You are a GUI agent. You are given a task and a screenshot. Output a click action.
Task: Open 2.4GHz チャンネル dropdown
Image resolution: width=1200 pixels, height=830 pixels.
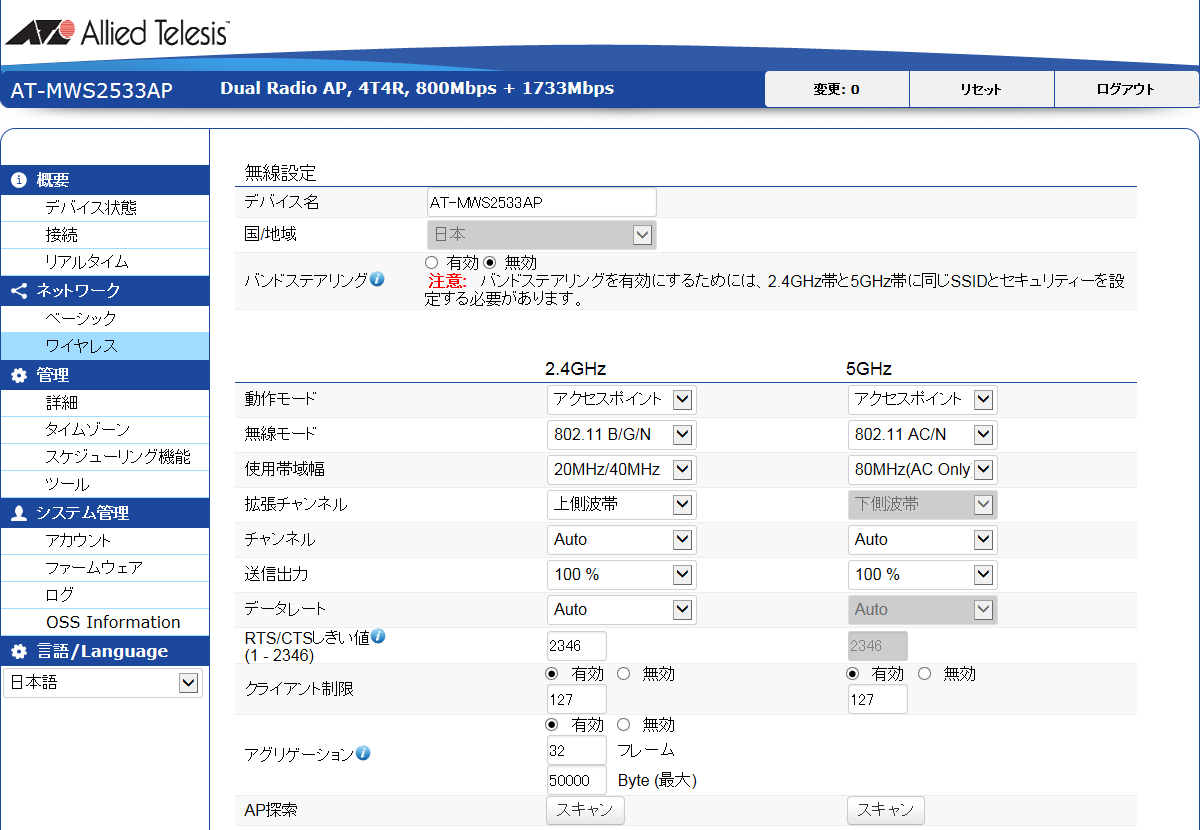(621, 539)
